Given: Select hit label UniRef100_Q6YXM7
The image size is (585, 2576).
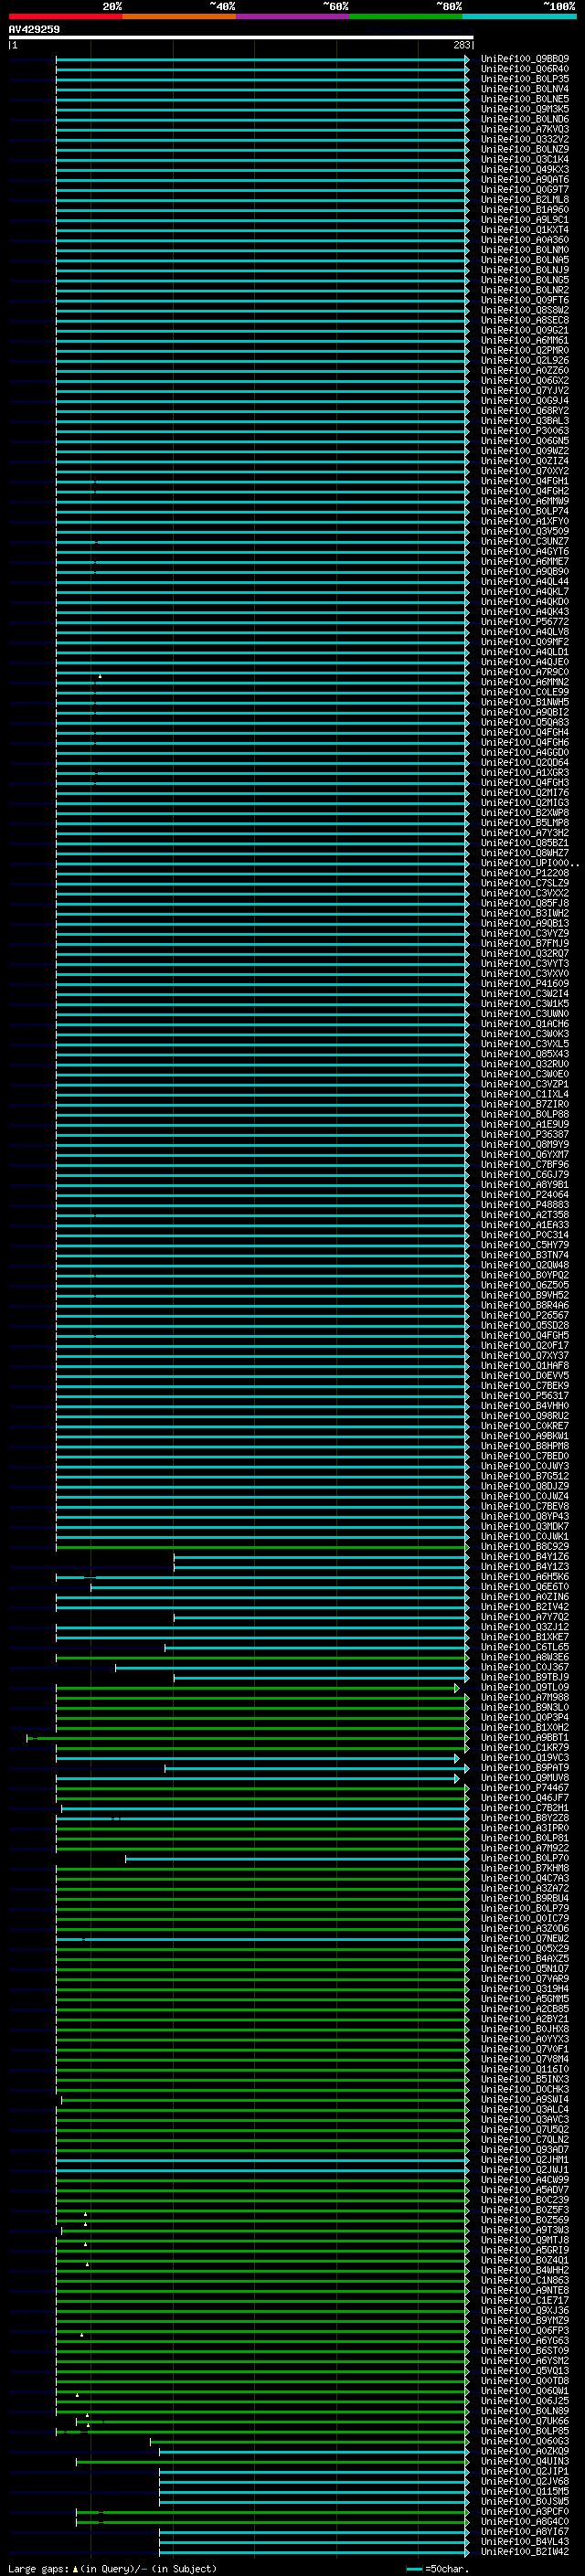Looking at the screenshot, I should 524,1154.
